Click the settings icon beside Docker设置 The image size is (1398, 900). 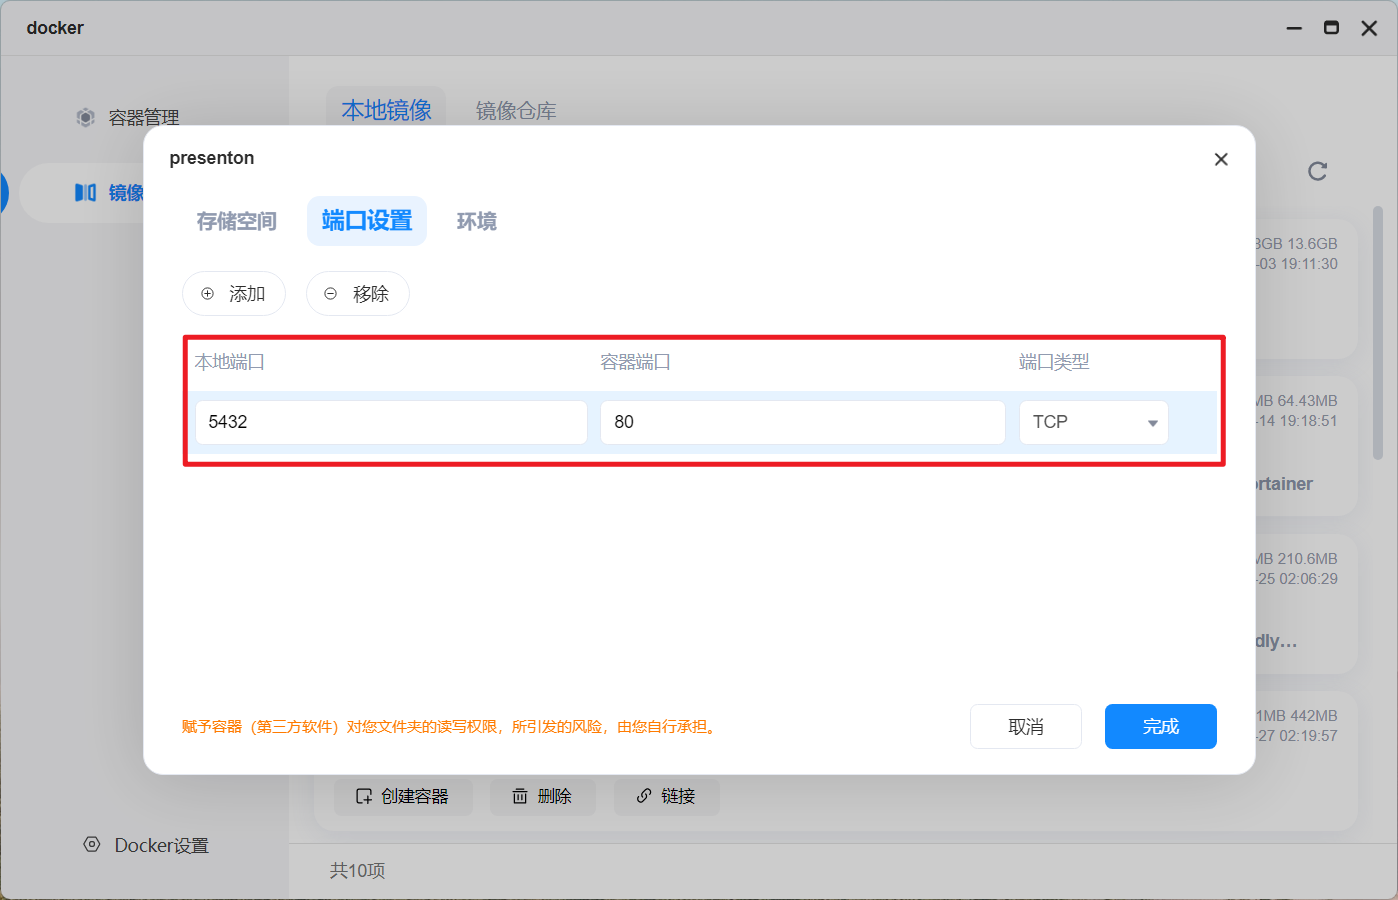click(92, 845)
